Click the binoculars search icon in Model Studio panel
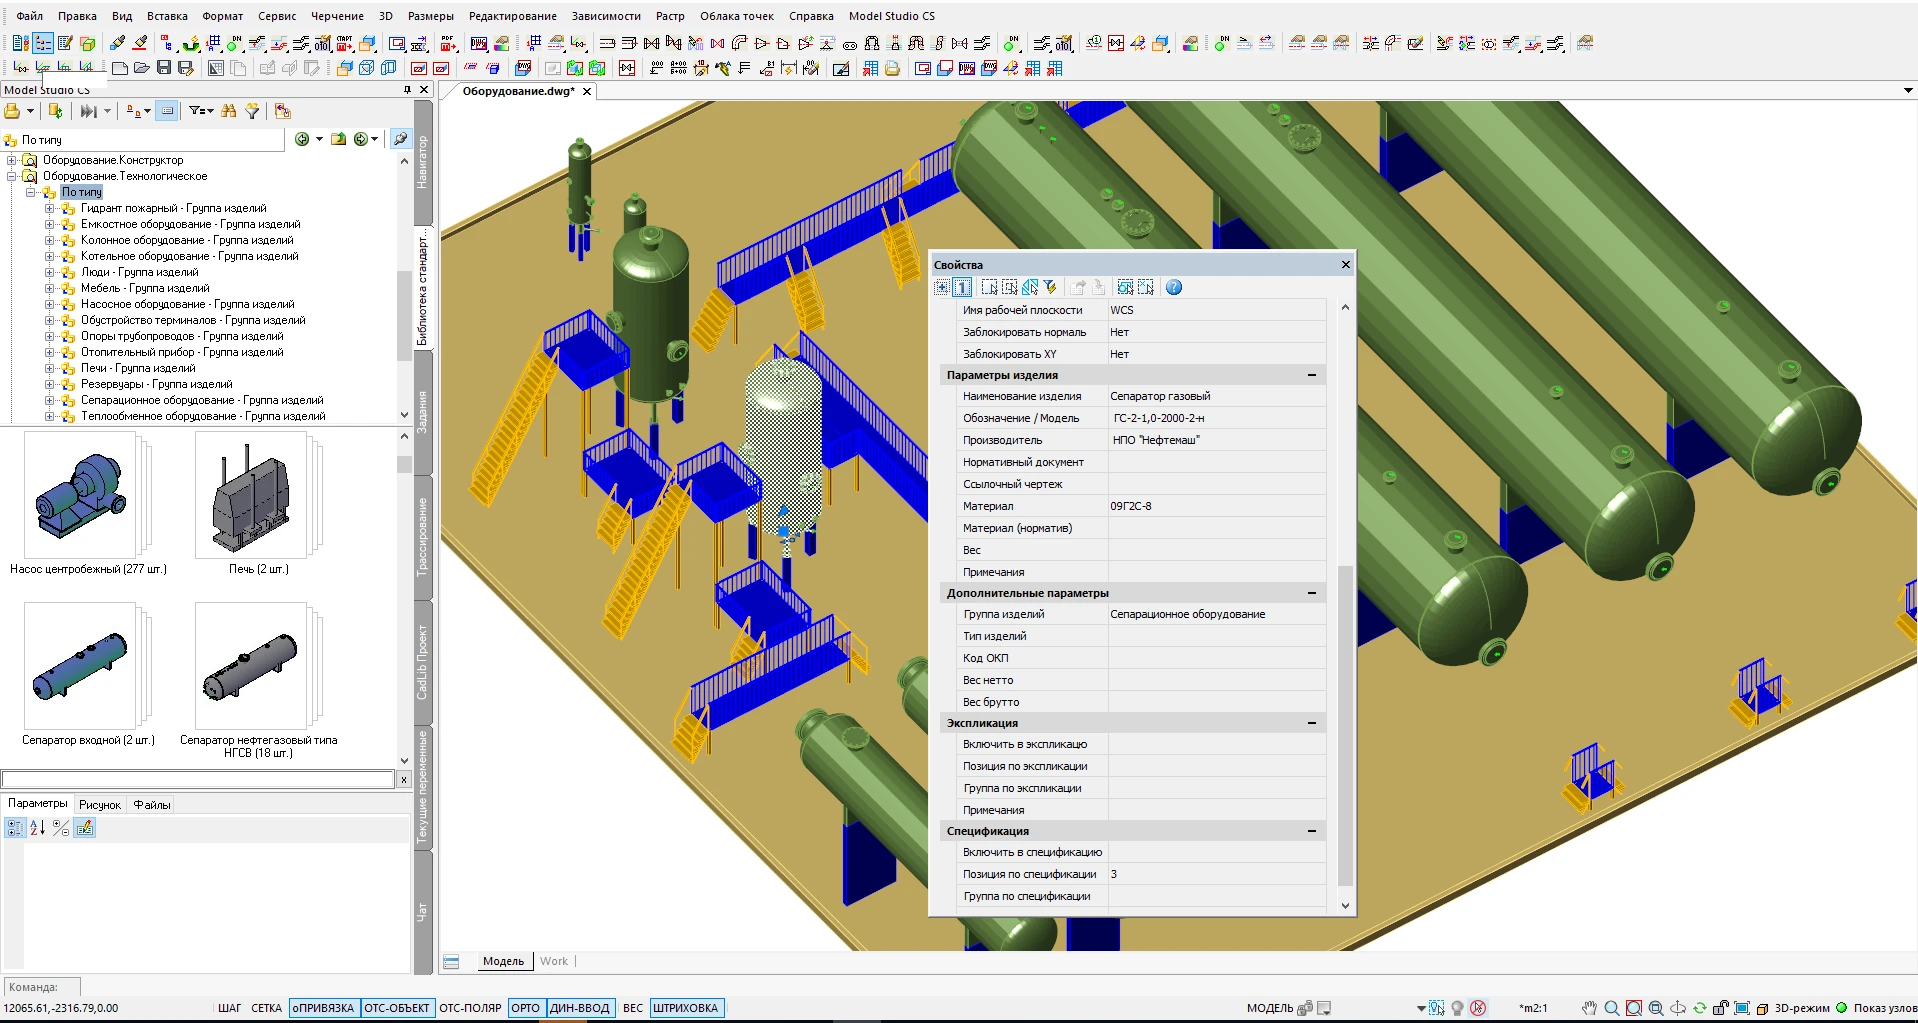 coord(229,111)
